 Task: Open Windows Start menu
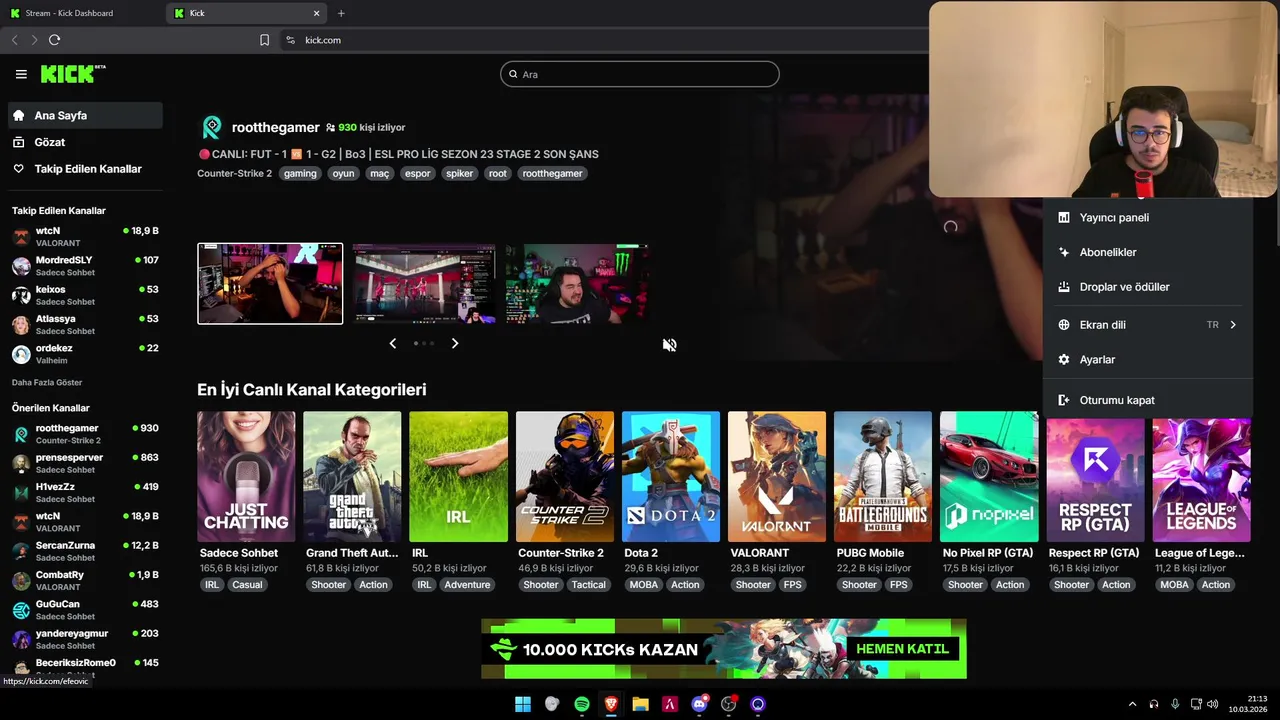tap(523, 704)
